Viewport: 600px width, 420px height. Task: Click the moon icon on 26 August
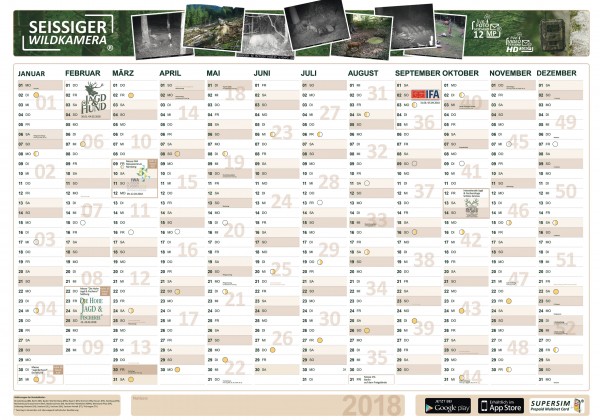[x=367, y=330]
